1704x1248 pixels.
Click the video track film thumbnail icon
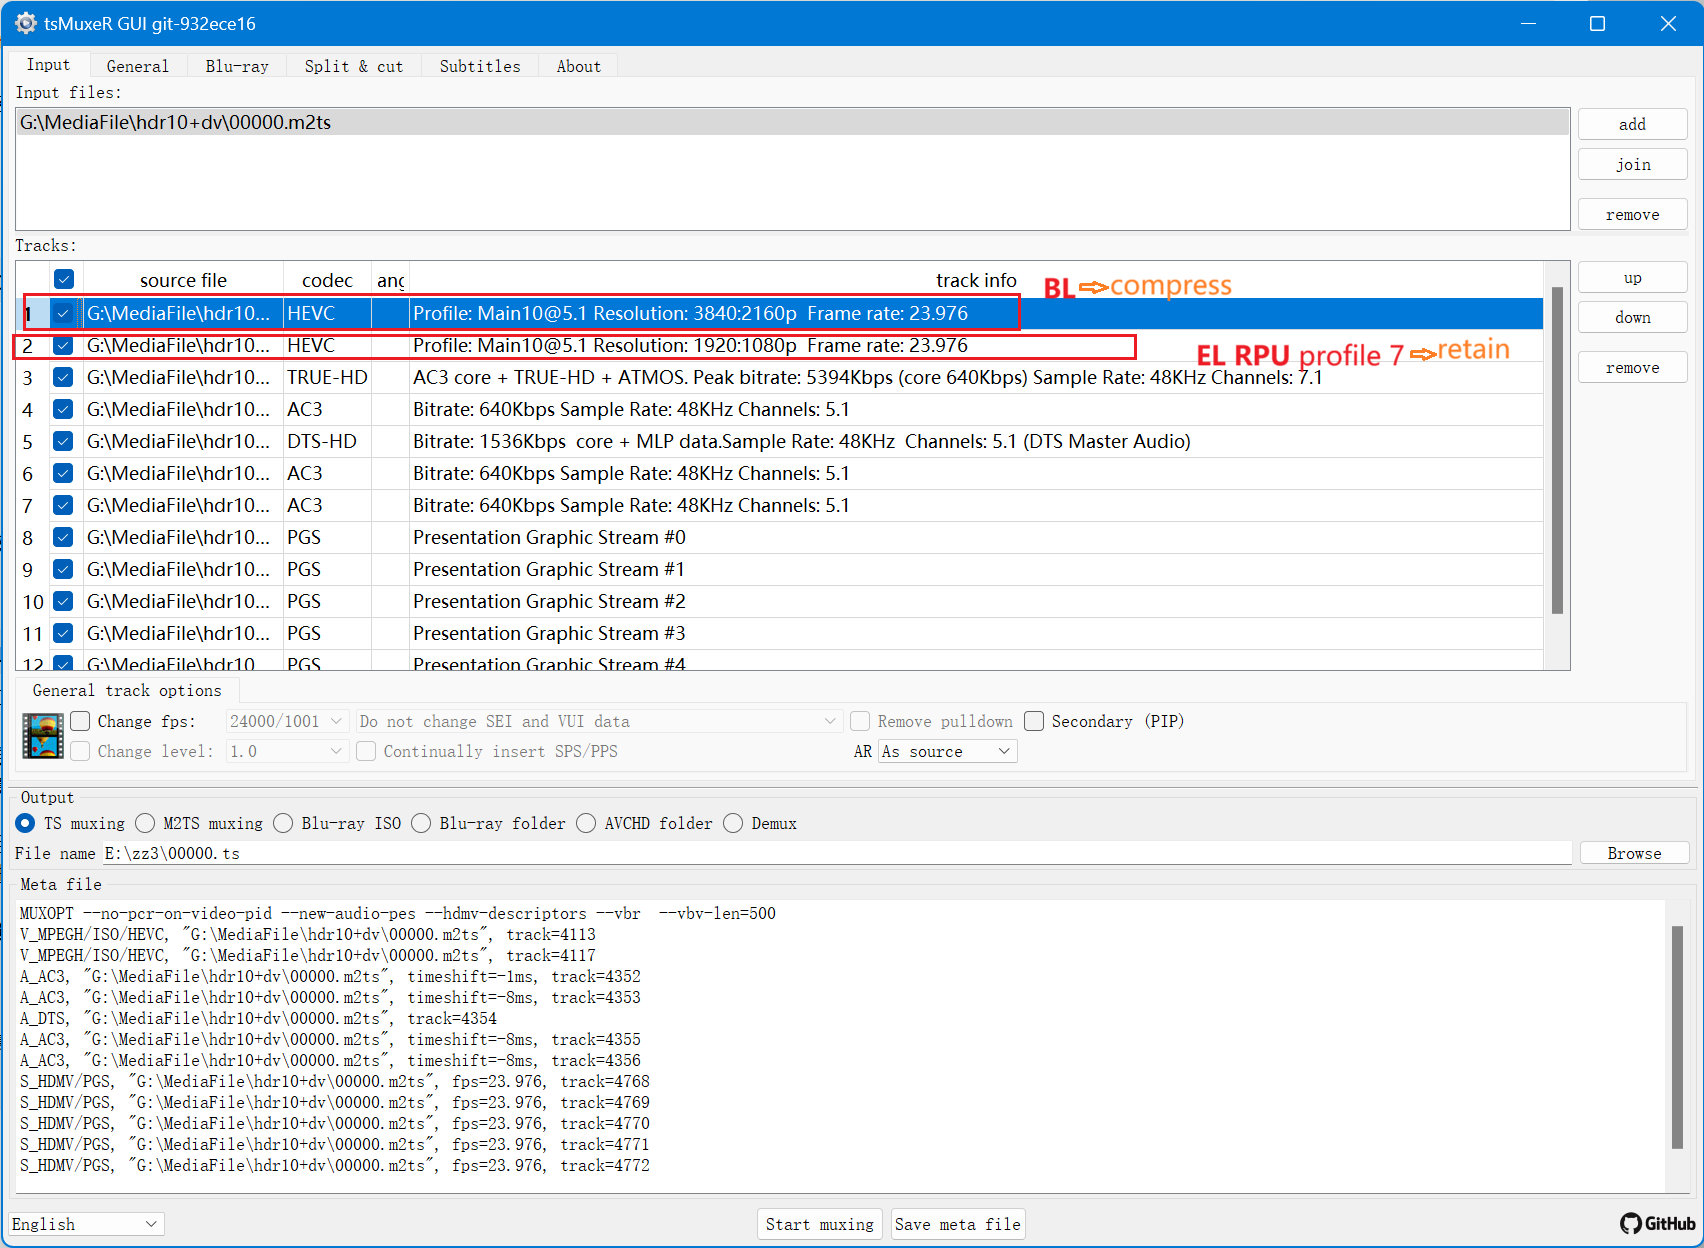click(43, 736)
